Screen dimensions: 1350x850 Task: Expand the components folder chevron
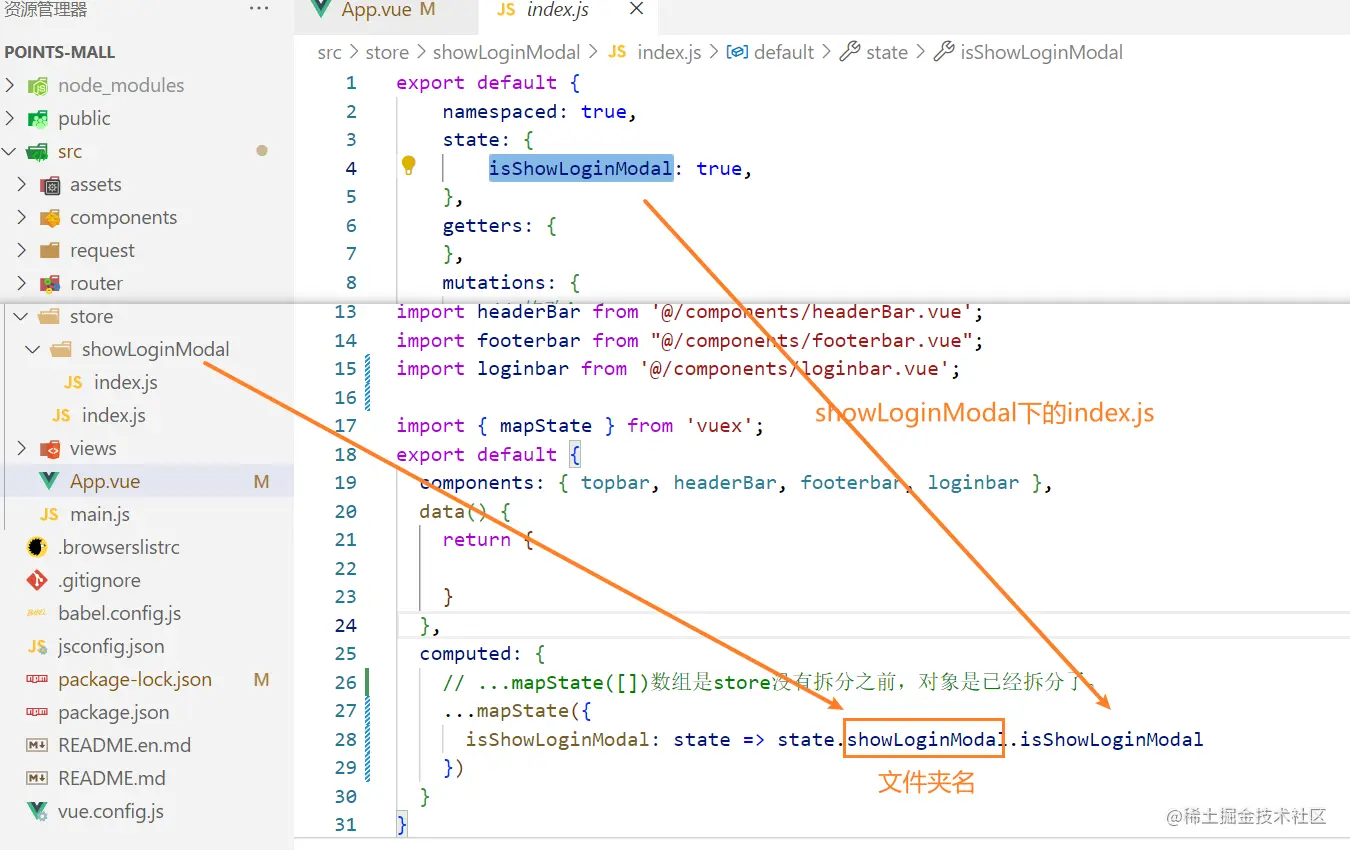click(22, 218)
